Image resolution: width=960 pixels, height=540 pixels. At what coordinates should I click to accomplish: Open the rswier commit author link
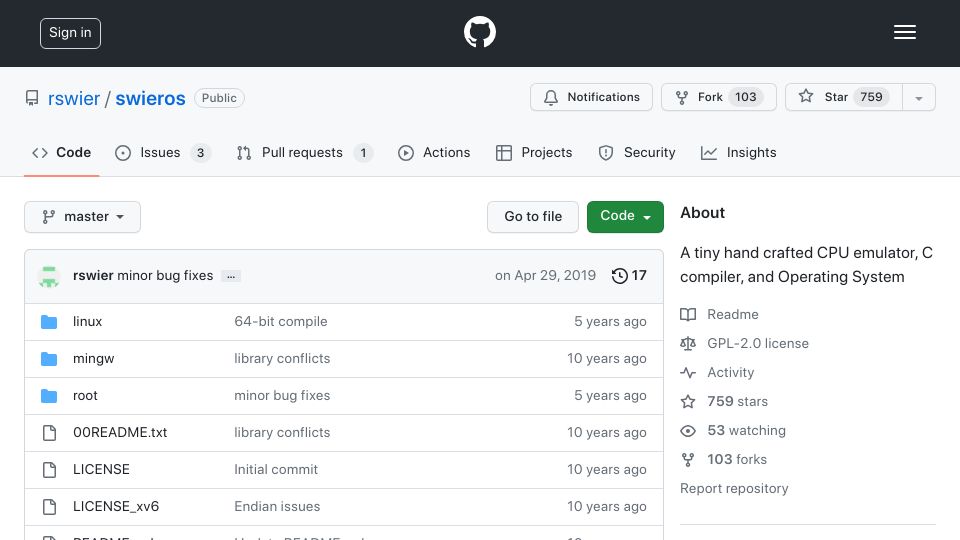(93, 276)
